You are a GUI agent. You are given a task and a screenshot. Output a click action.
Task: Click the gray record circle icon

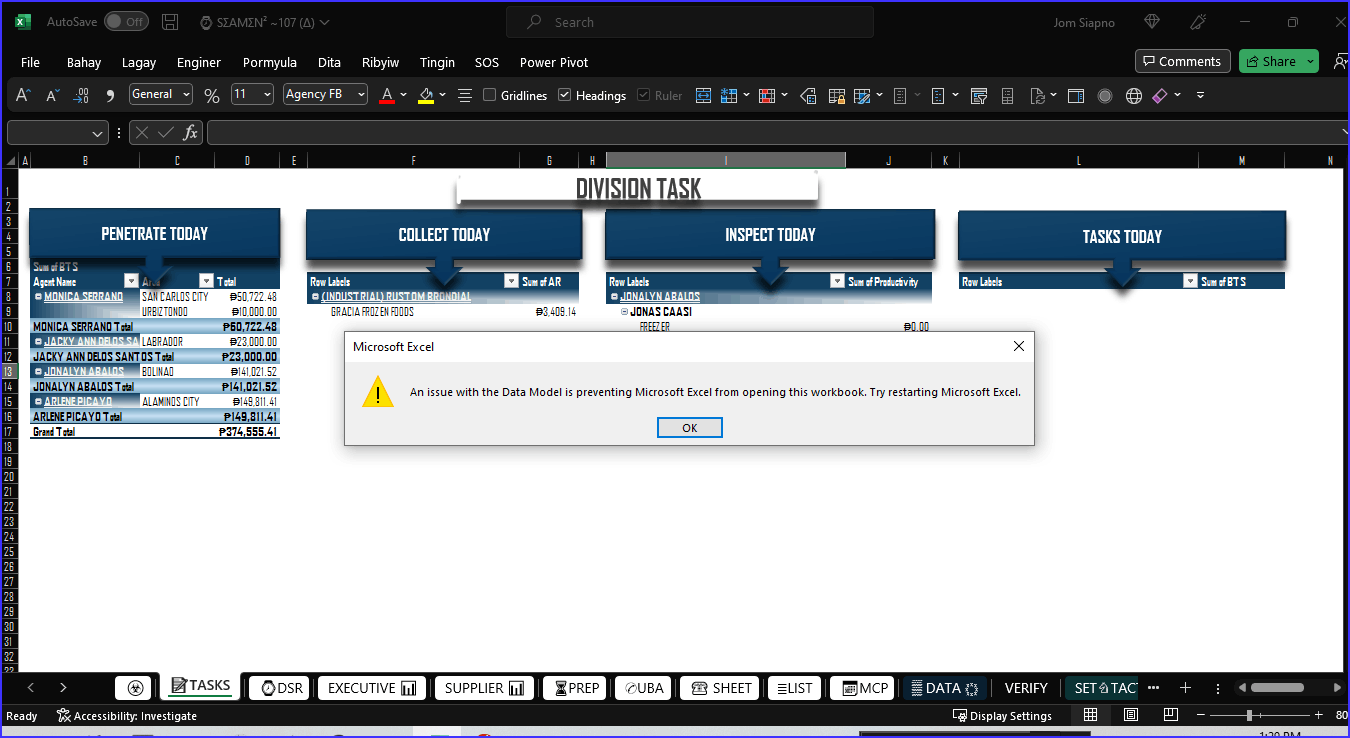point(1105,95)
